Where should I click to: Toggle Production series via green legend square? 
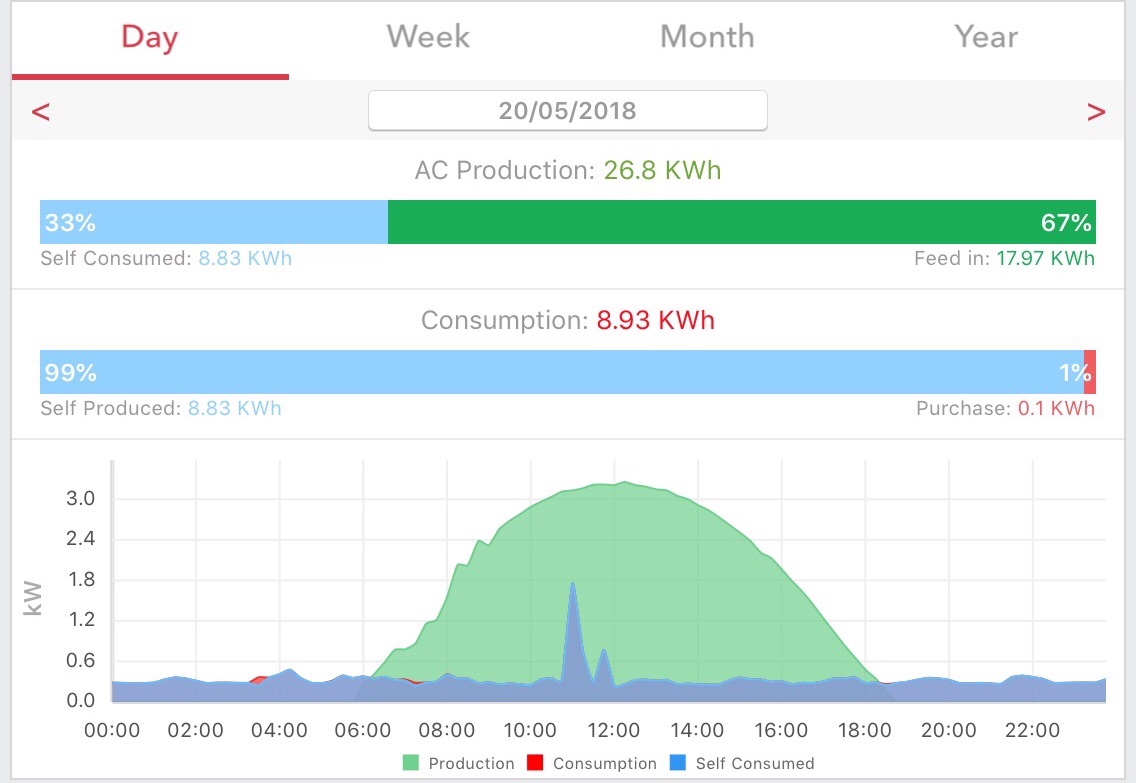point(411,763)
